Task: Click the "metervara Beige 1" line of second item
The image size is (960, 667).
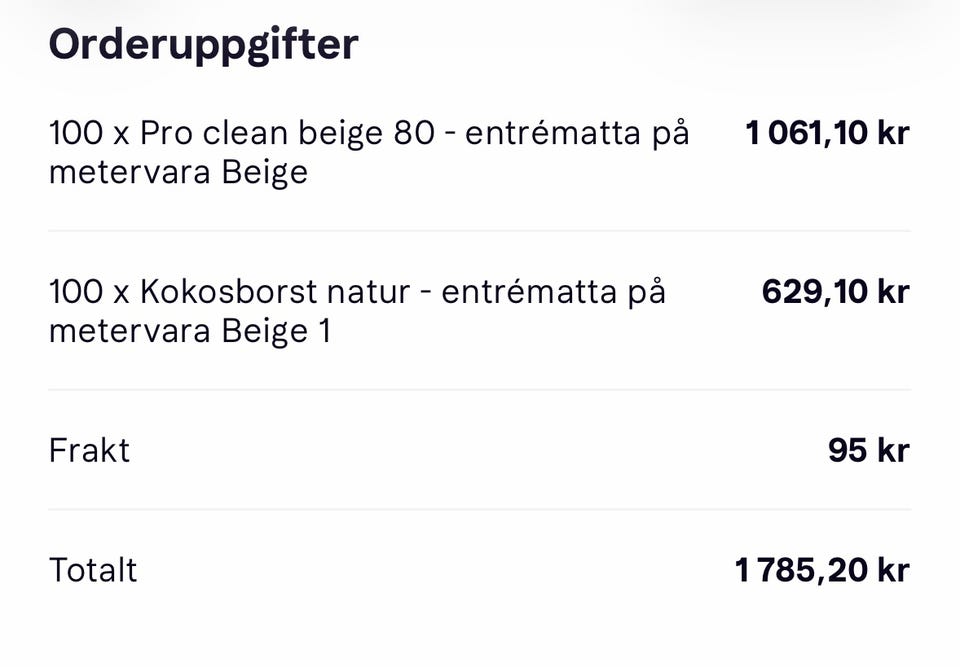Action: click(190, 331)
